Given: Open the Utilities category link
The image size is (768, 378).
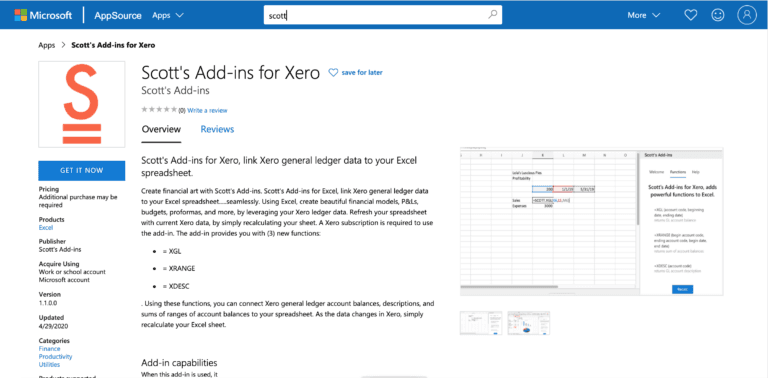Looking at the screenshot, I should [49, 364].
